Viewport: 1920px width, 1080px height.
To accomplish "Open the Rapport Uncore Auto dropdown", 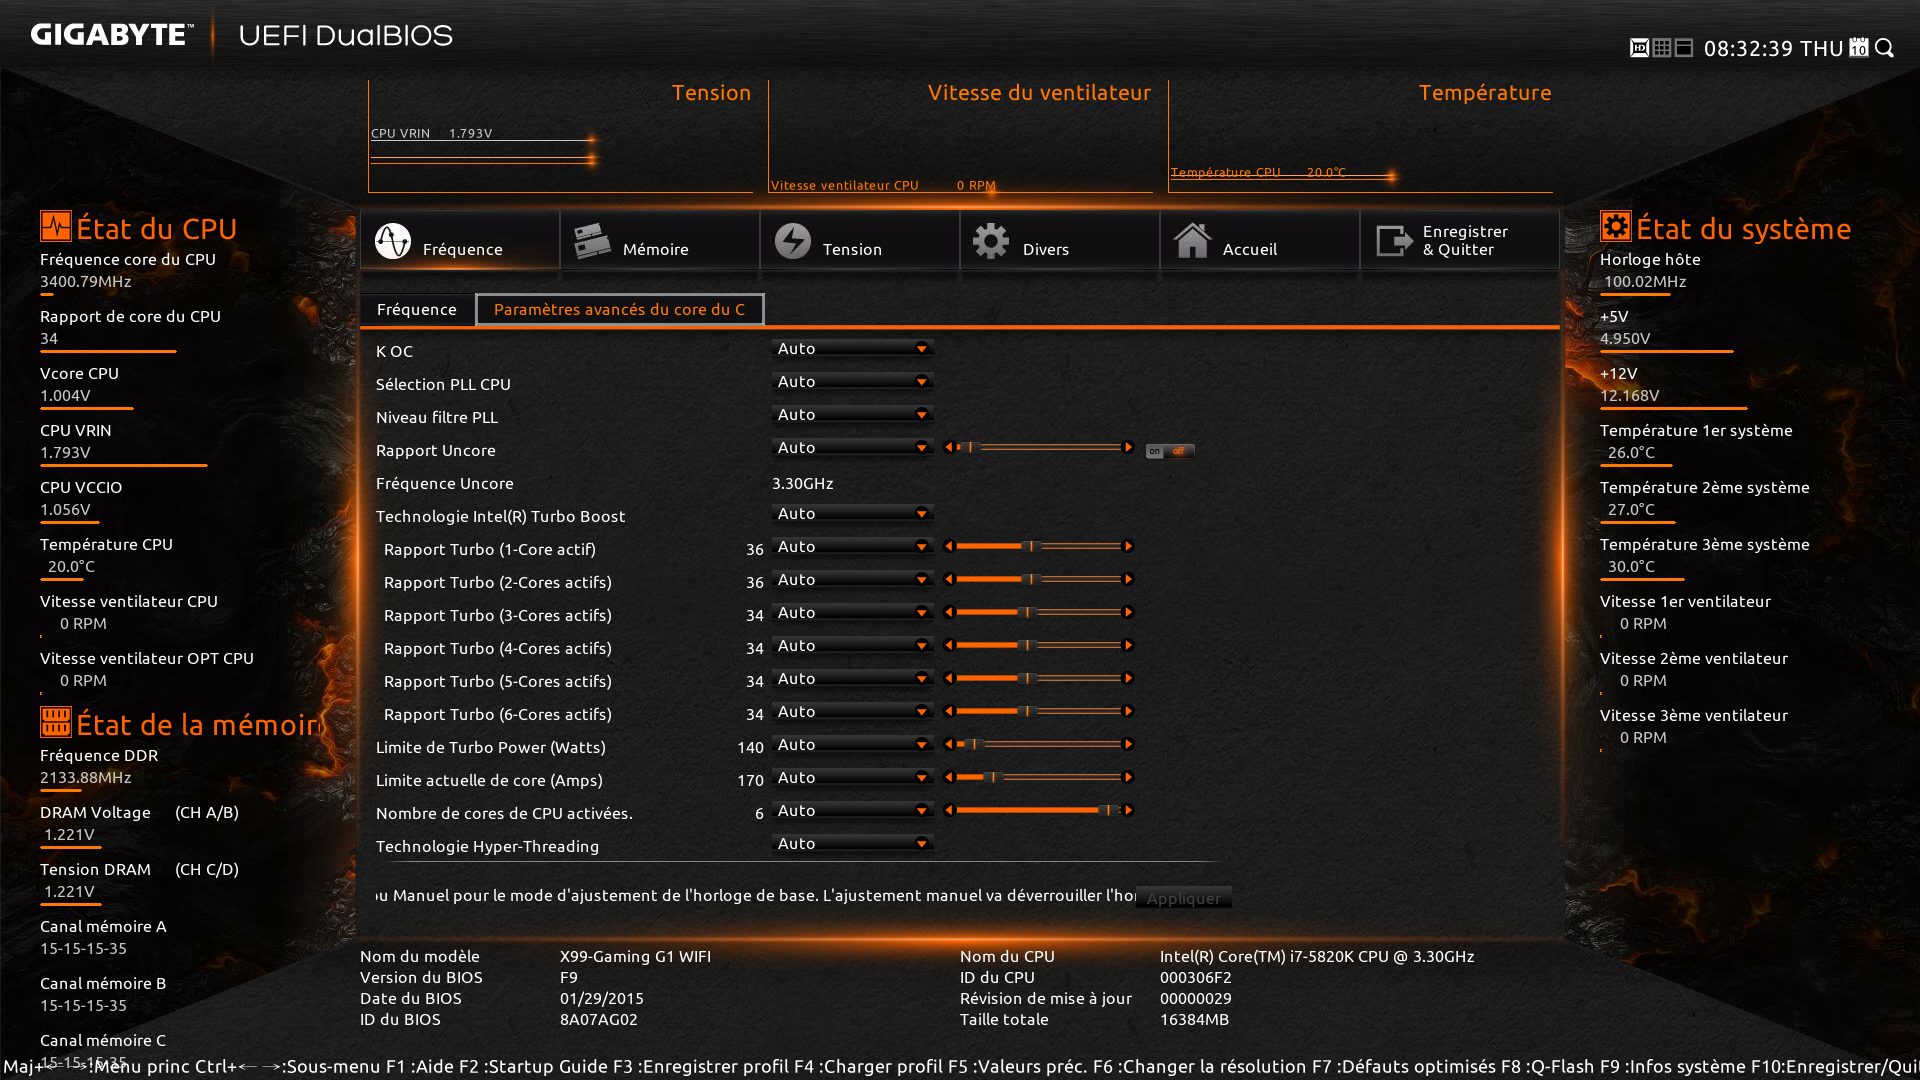I will (853, 447).
